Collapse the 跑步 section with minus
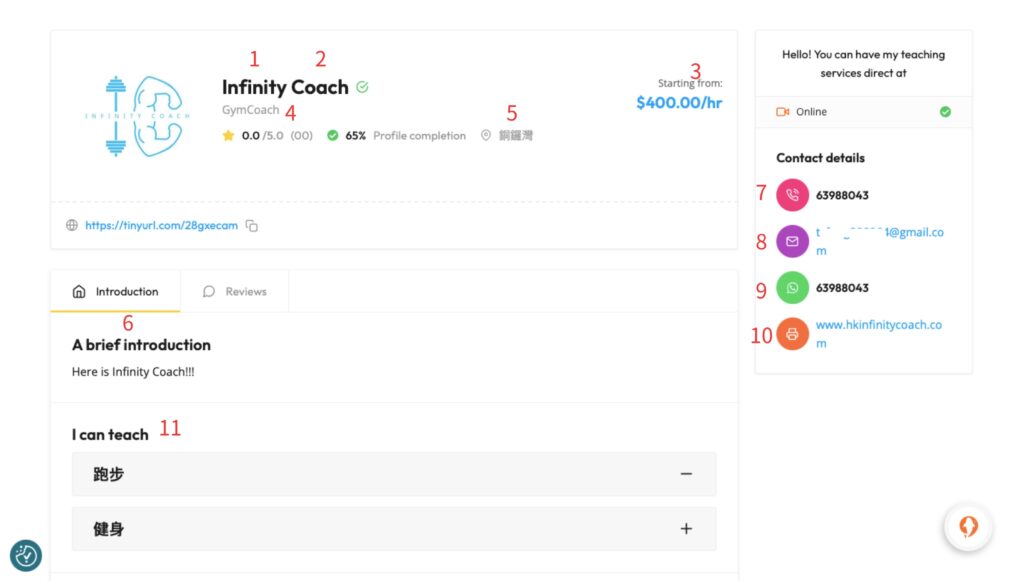Screen dimensions: 1024x583 (x=686, y=474)
